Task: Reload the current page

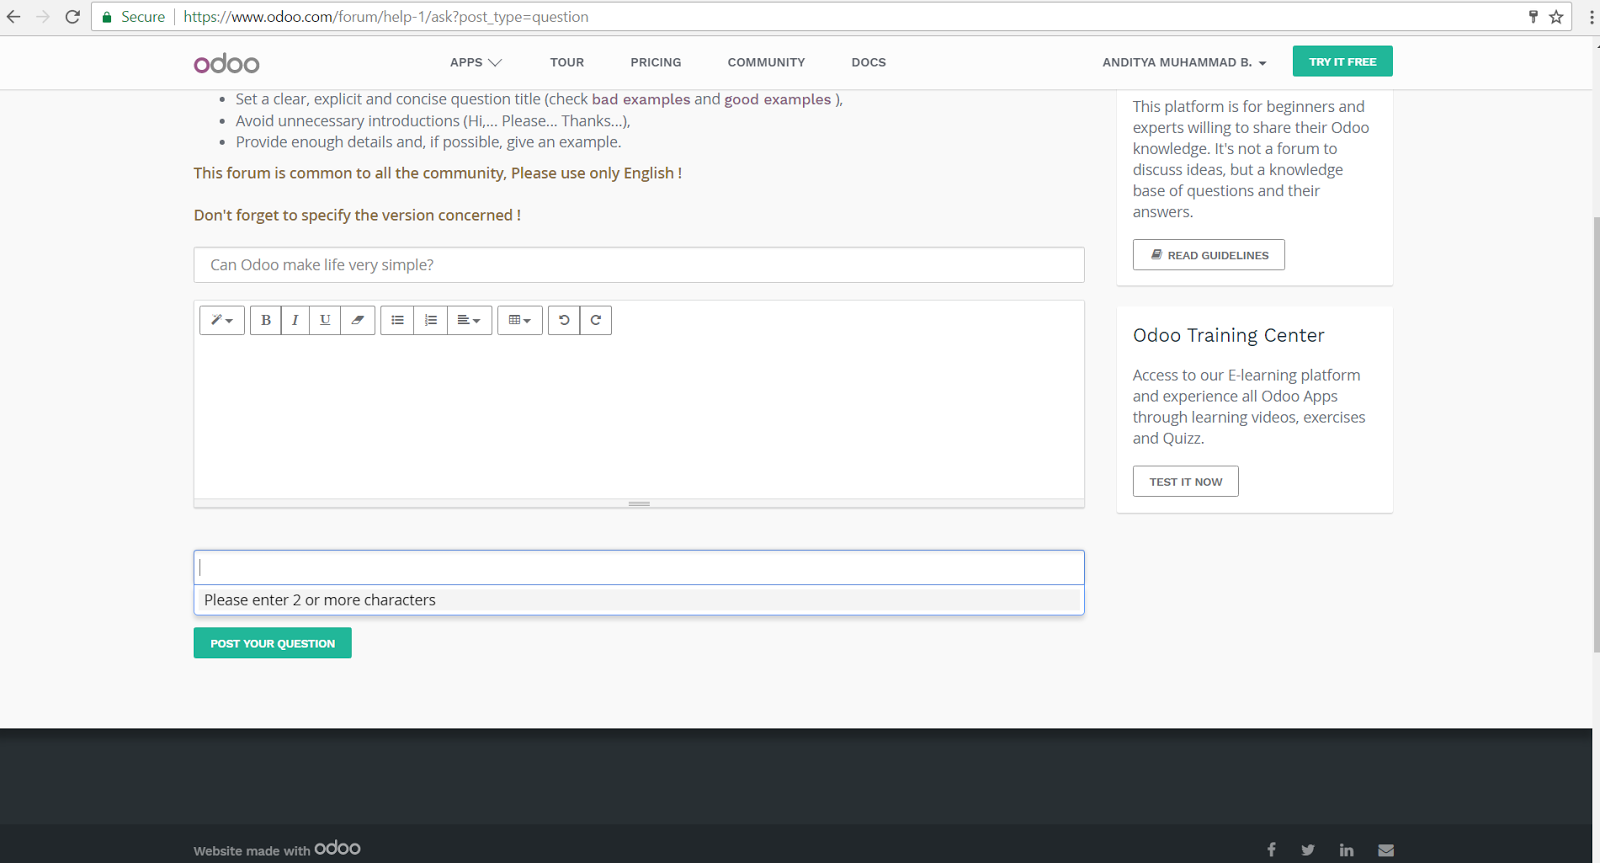Action: tap(72, 17)
